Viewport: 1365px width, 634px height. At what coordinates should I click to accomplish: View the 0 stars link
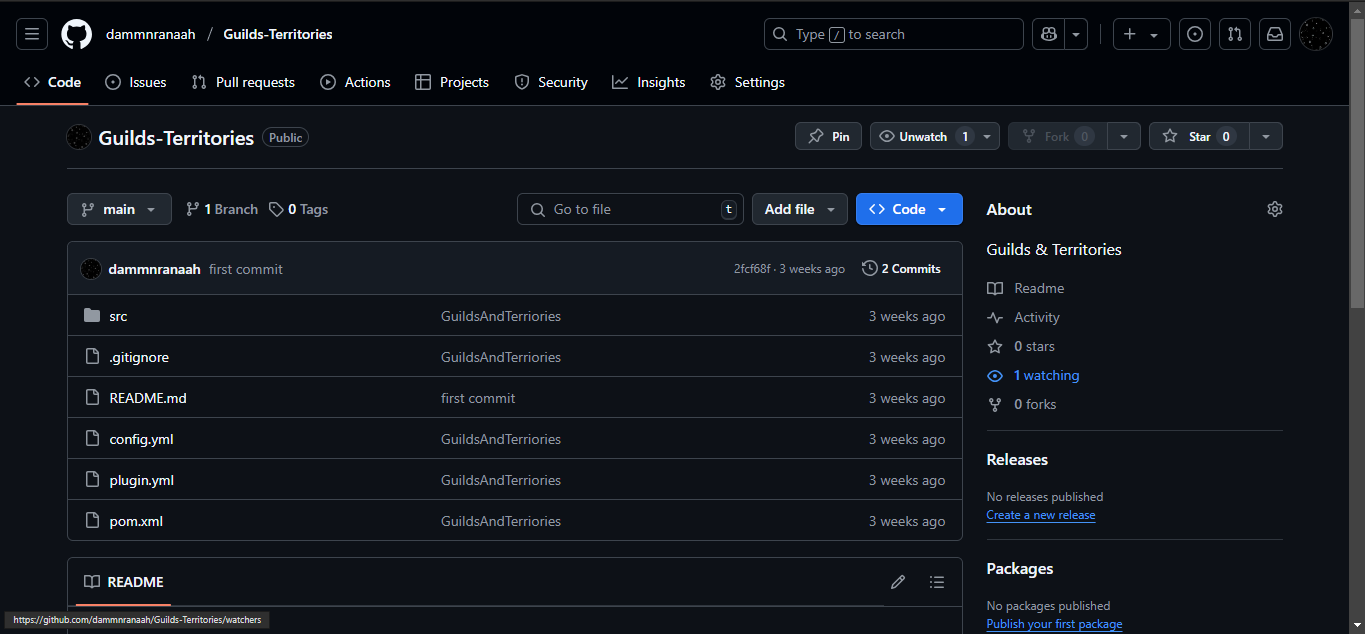[1021, 346]
